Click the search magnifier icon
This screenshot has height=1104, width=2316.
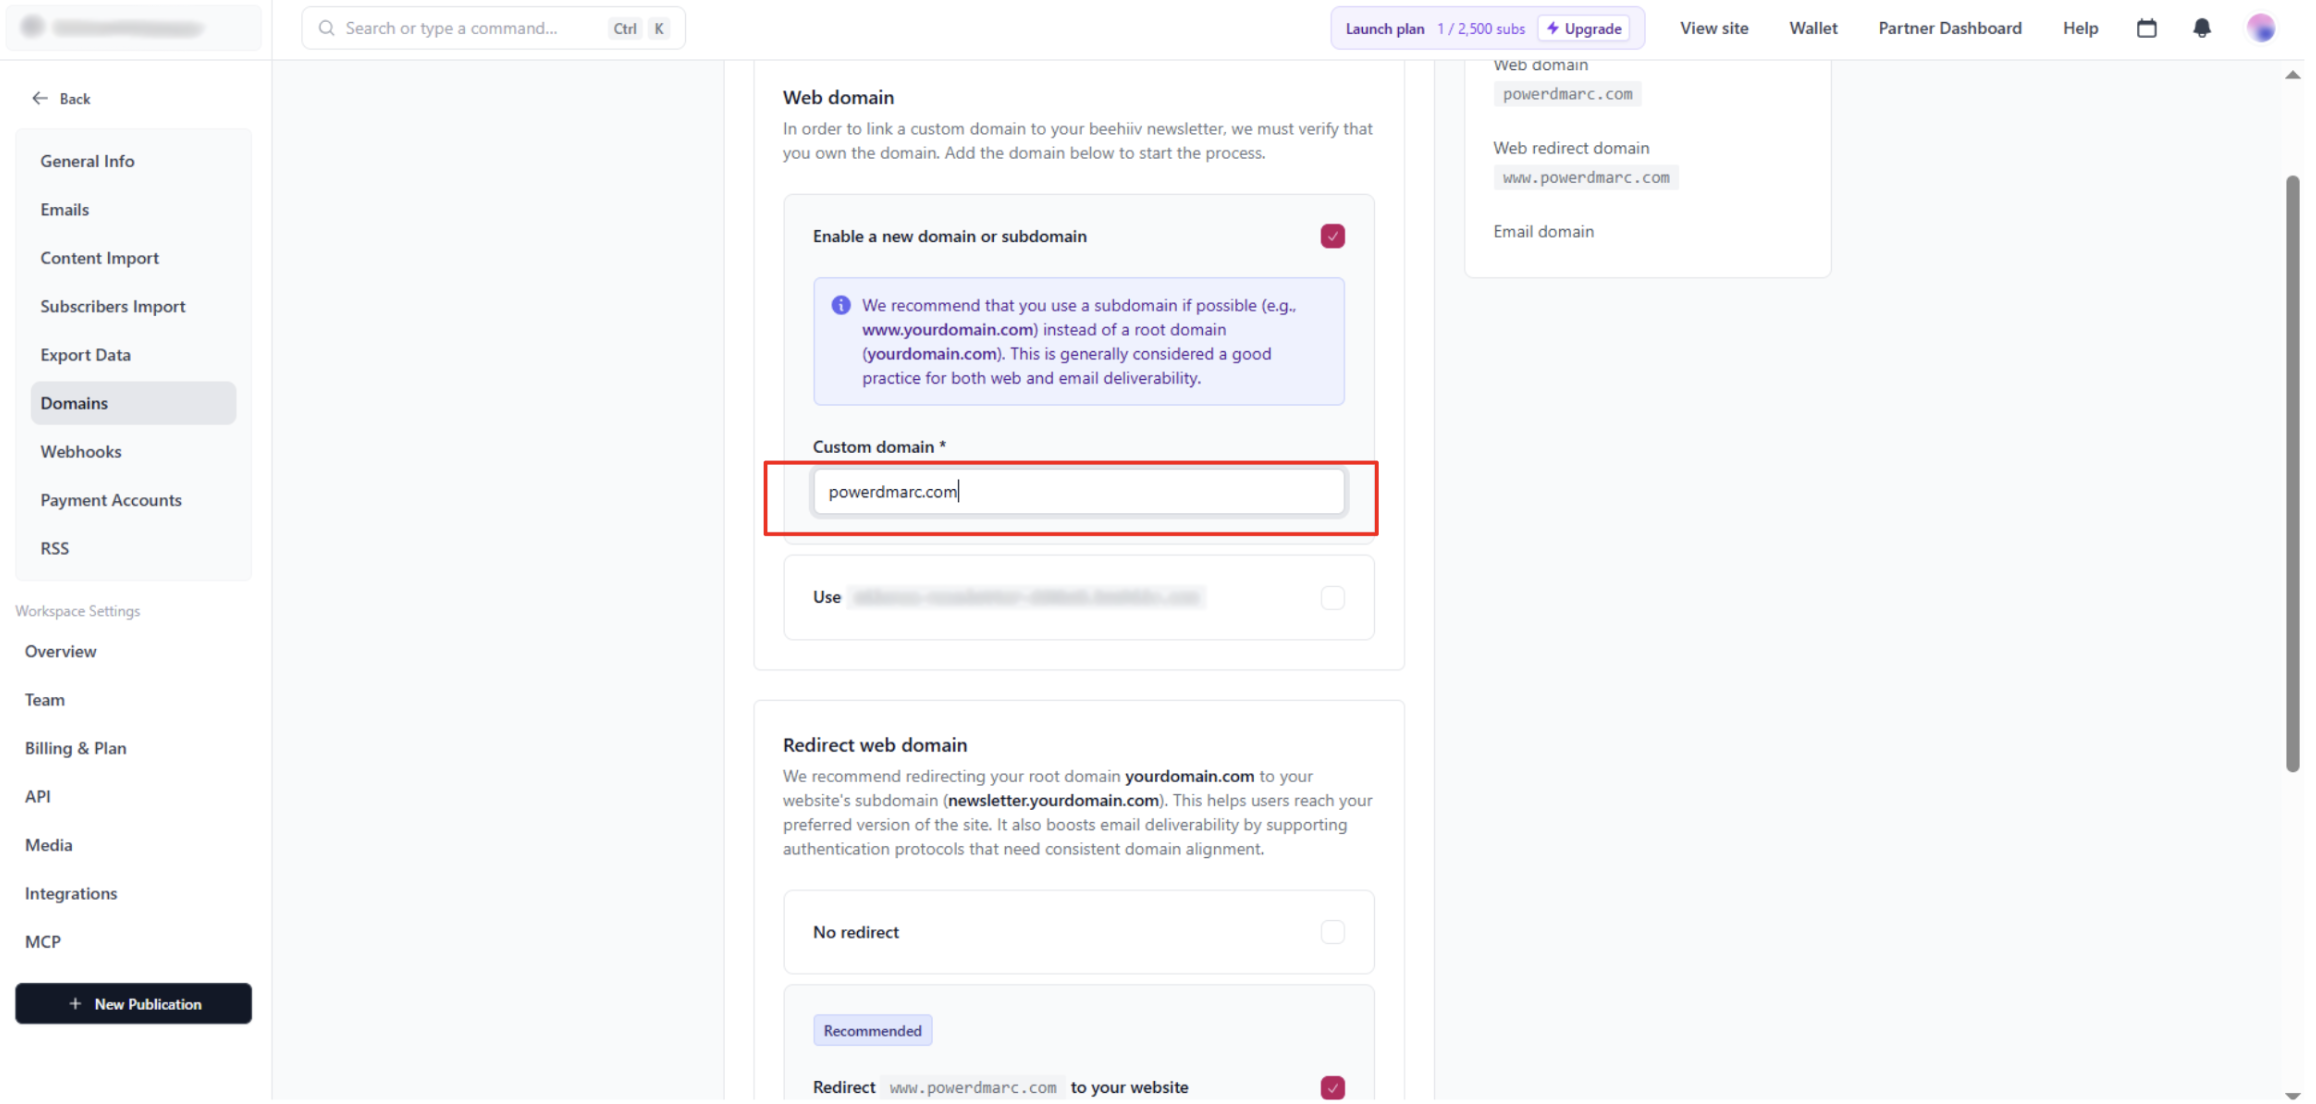[326, 28]
